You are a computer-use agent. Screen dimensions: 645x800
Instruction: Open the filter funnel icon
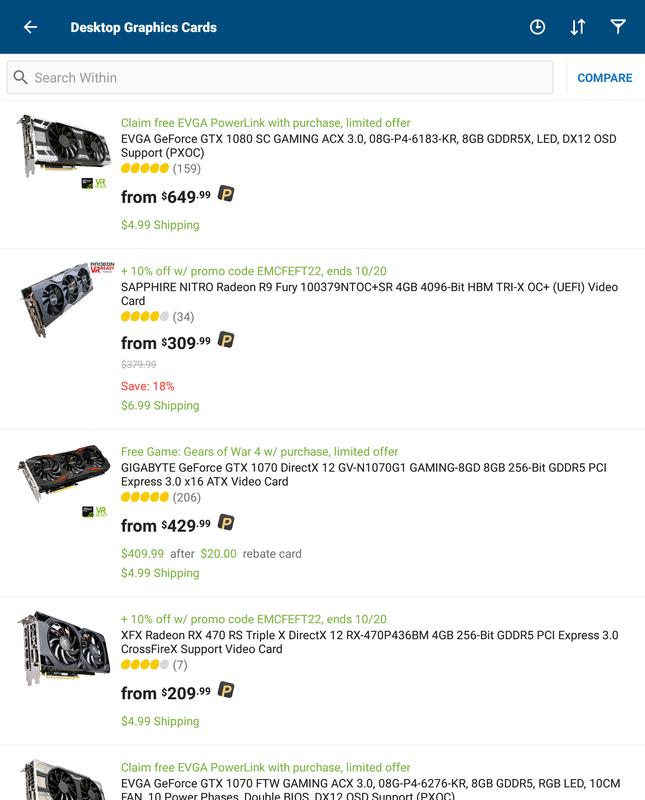coord(618,27)
